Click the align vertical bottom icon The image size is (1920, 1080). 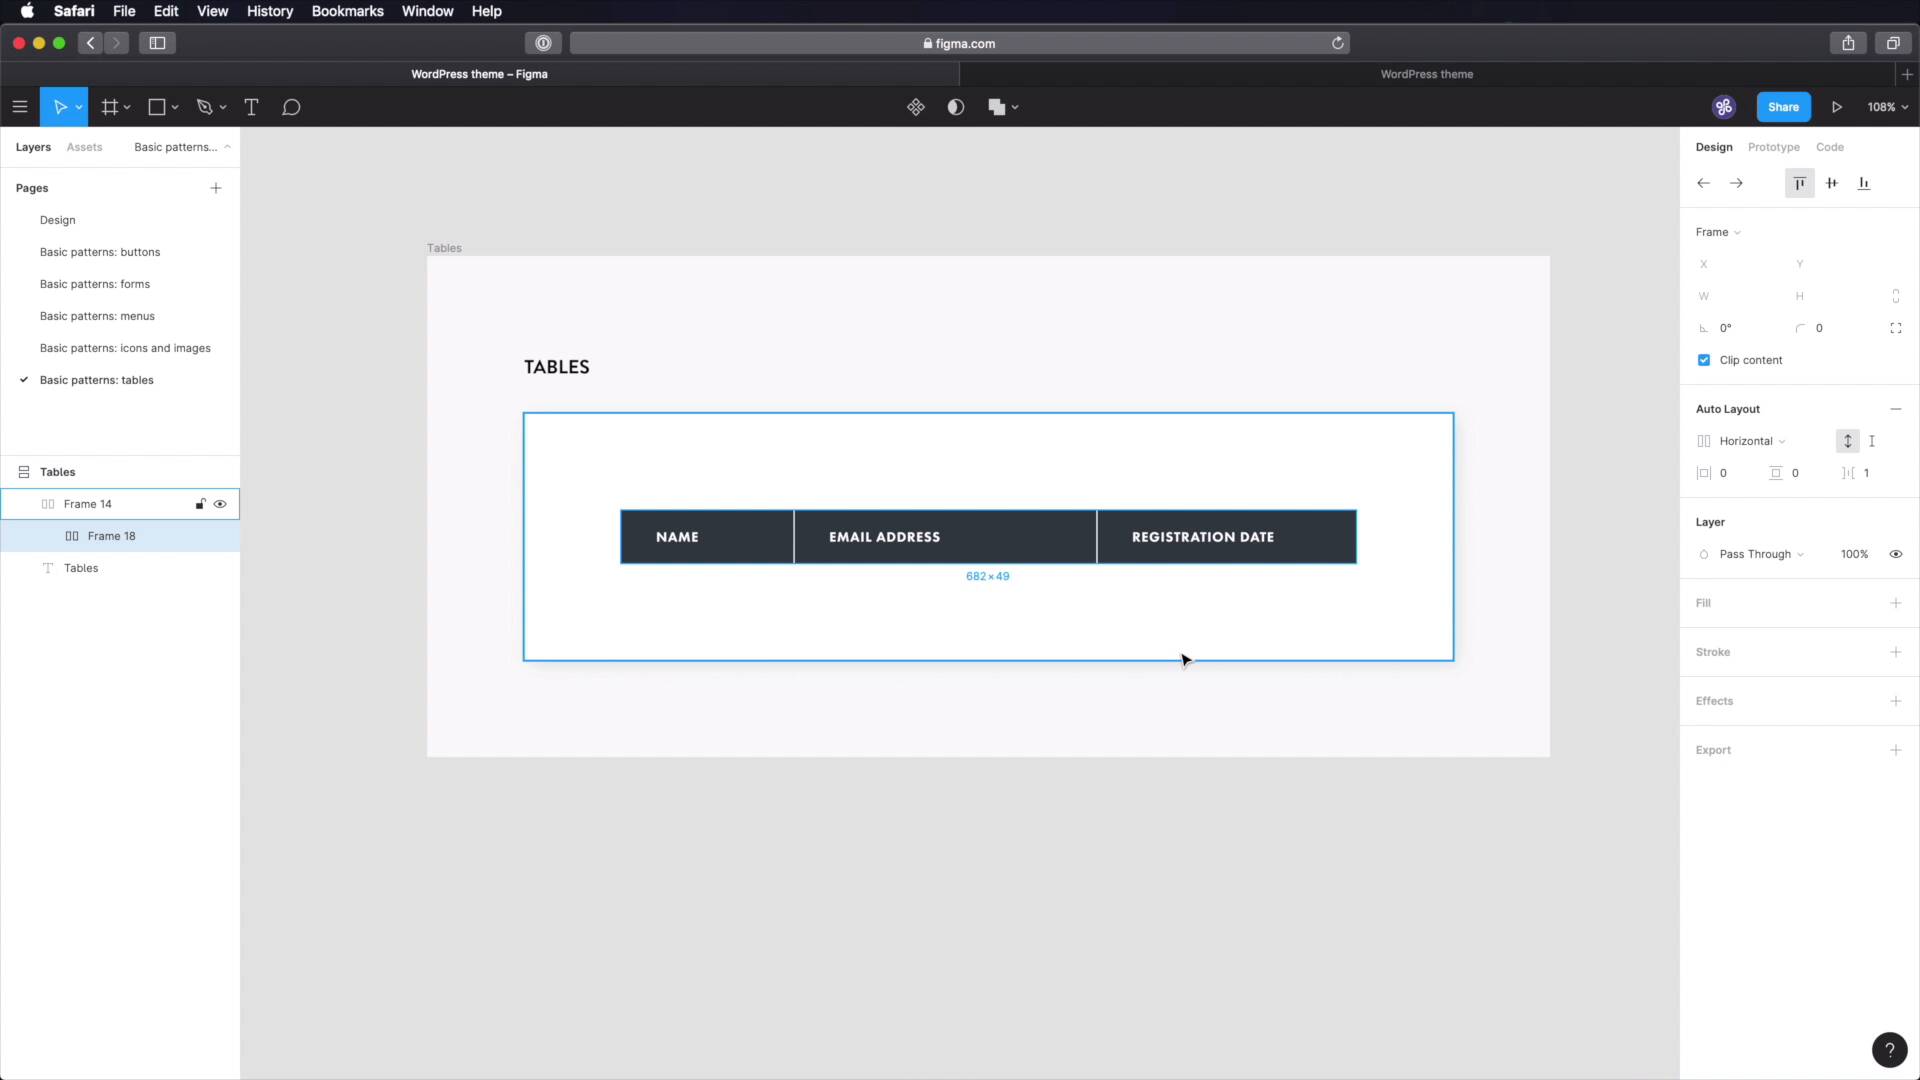[1864, 183]
